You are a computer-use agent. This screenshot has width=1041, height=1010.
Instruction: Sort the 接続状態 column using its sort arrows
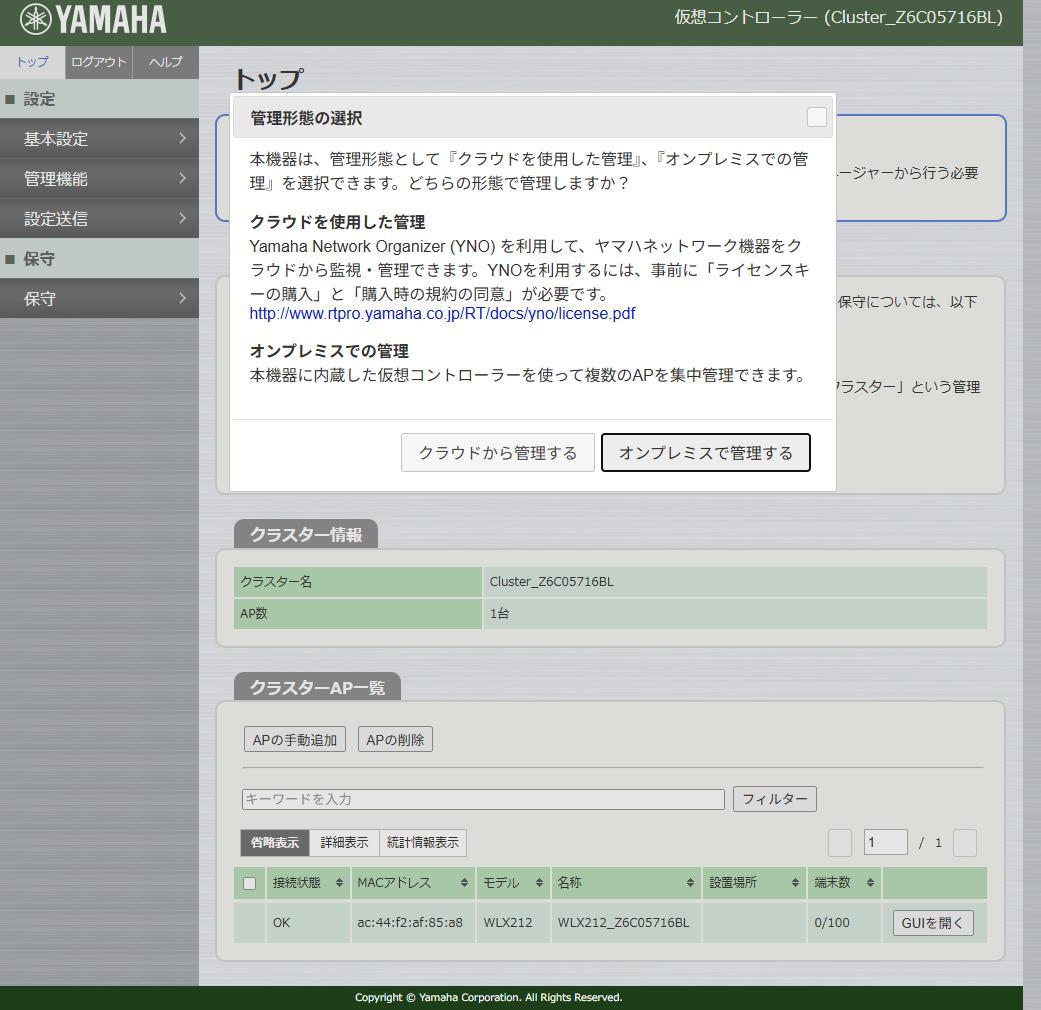pos(339,883)
